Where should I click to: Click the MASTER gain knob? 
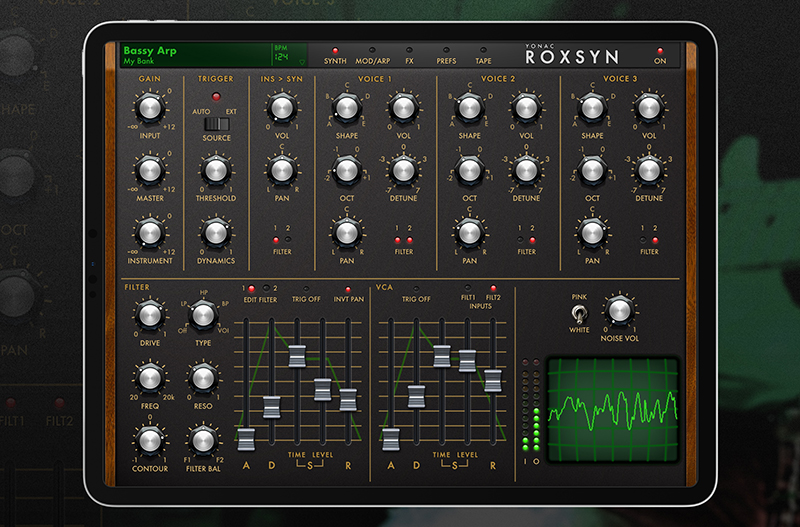(x=150, y=171)
